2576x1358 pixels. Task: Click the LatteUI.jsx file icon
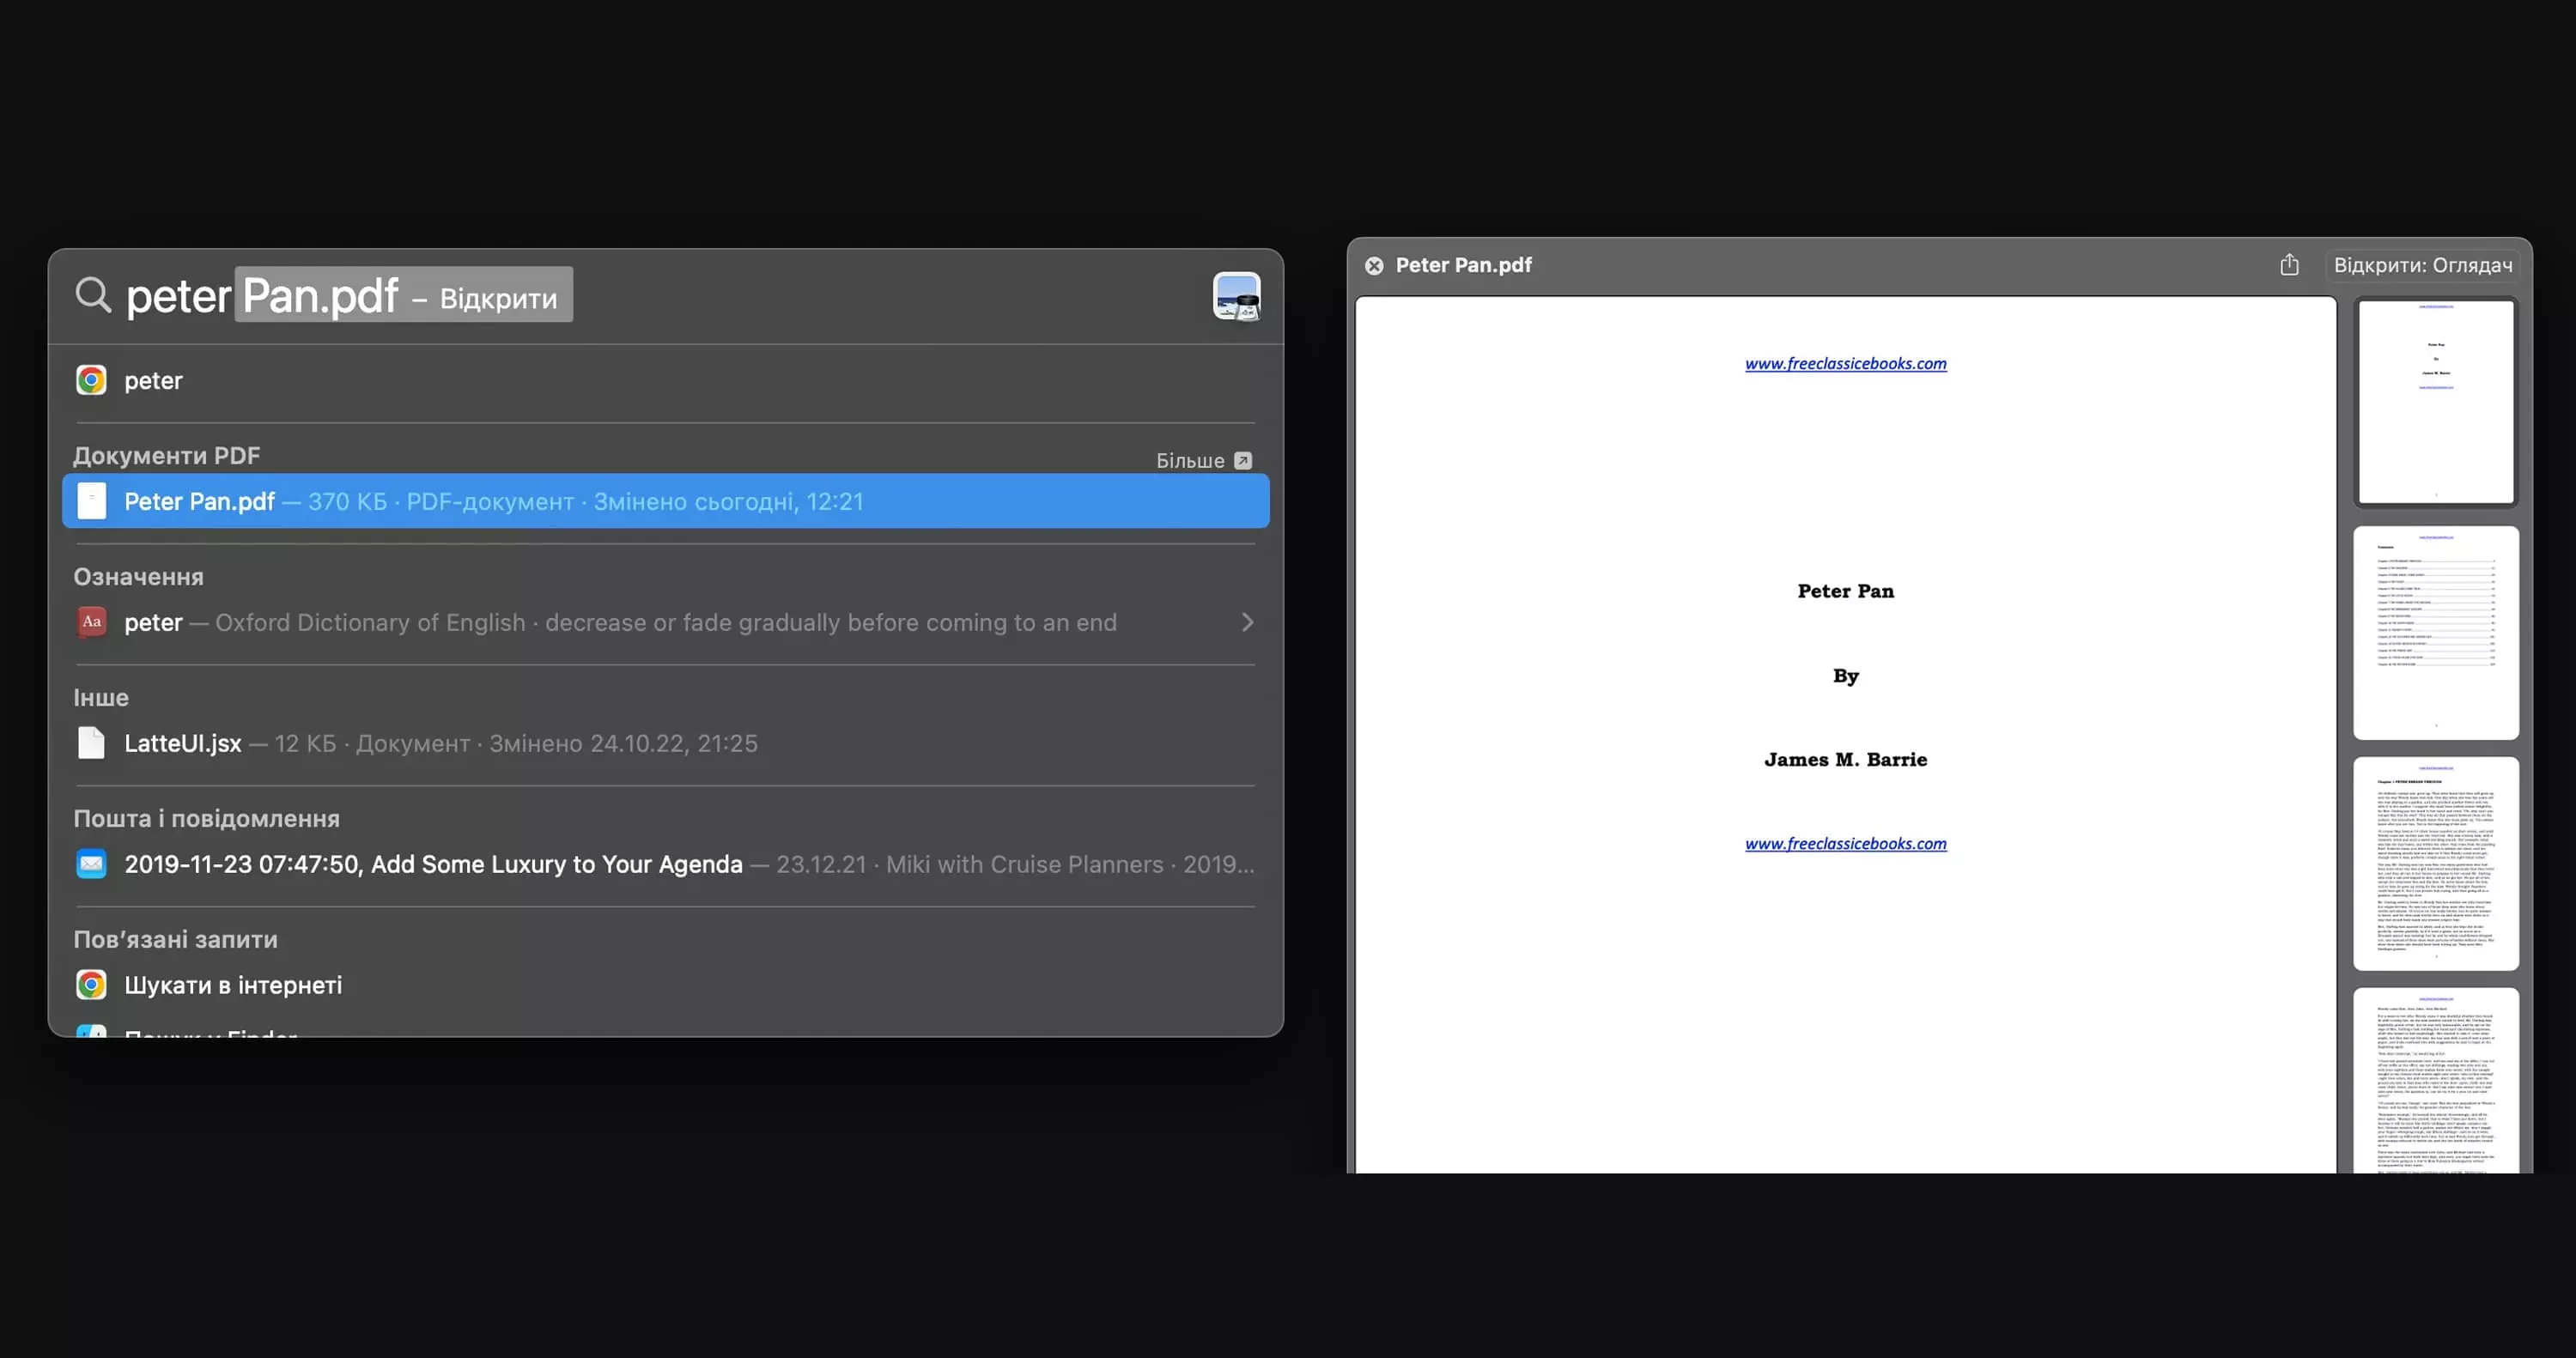pos(91,743)
